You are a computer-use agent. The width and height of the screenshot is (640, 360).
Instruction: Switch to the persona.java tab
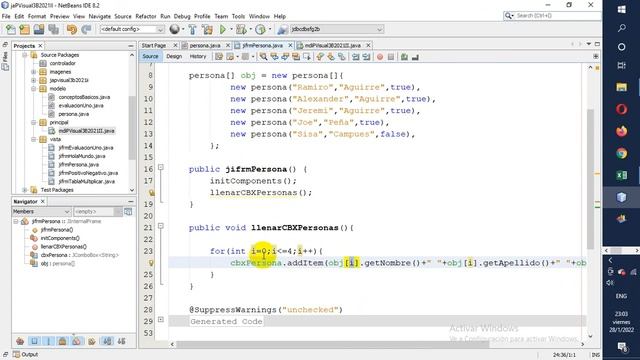click(x=204, y=45)
